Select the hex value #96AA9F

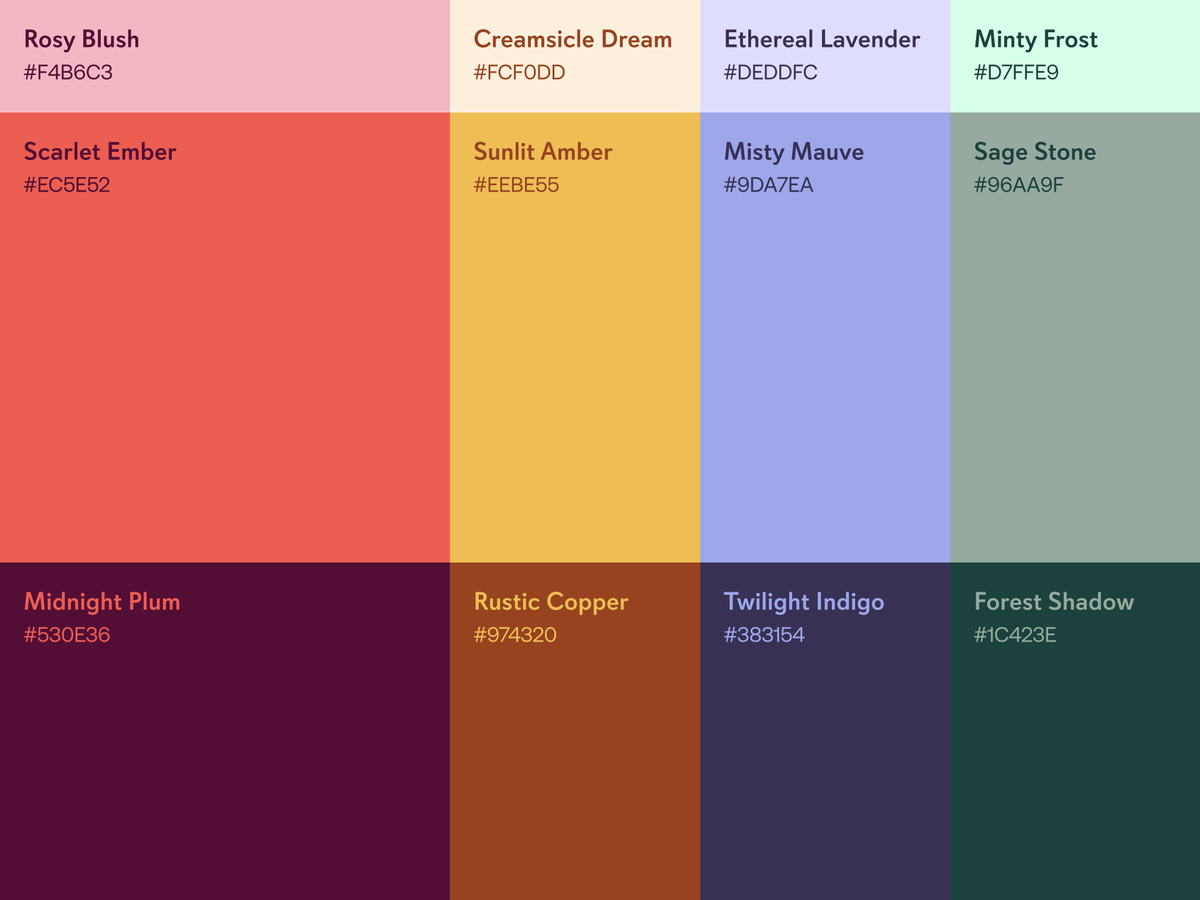pyautogui.click(x=1019, y=184)
